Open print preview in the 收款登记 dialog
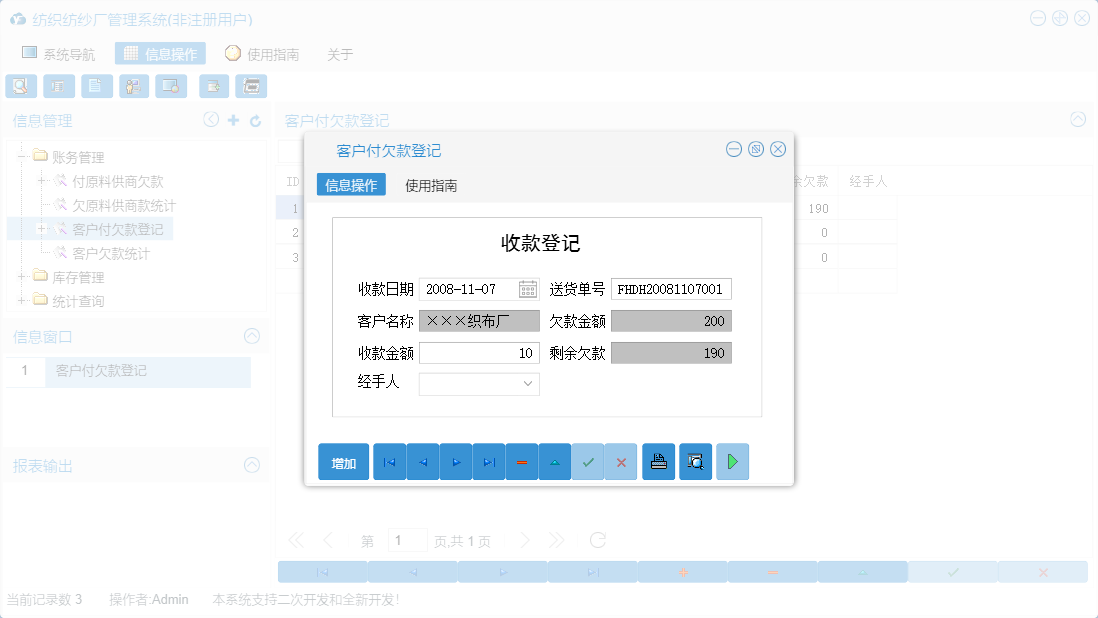1098x618 pixels. pos(695,461)
